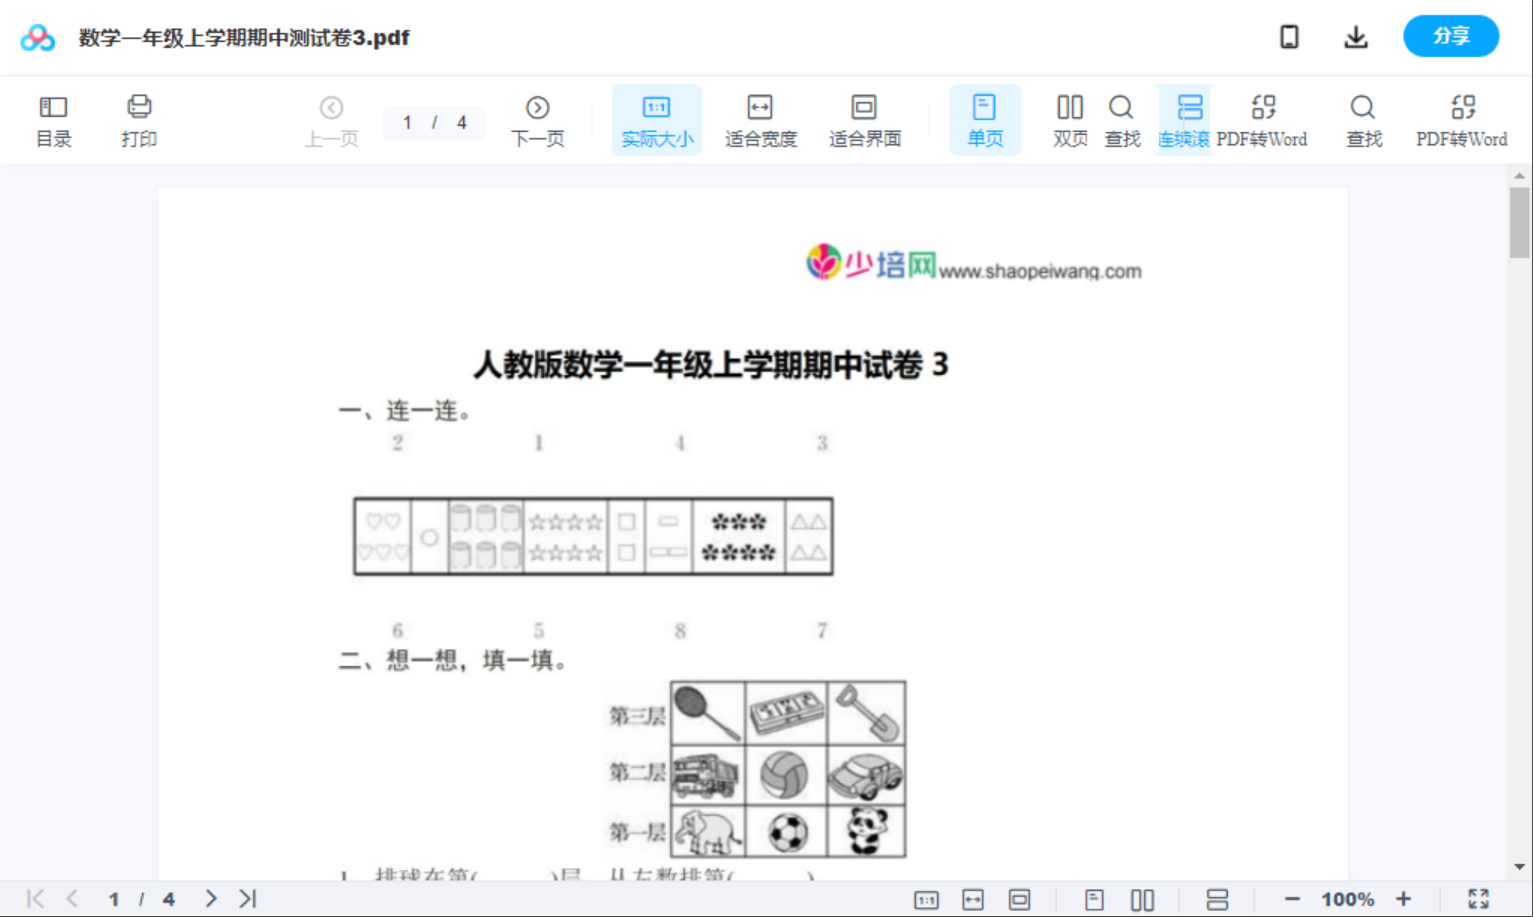Click the download icon in the header
Screen dimensions: 1533x917
[x=1356, y=36]
